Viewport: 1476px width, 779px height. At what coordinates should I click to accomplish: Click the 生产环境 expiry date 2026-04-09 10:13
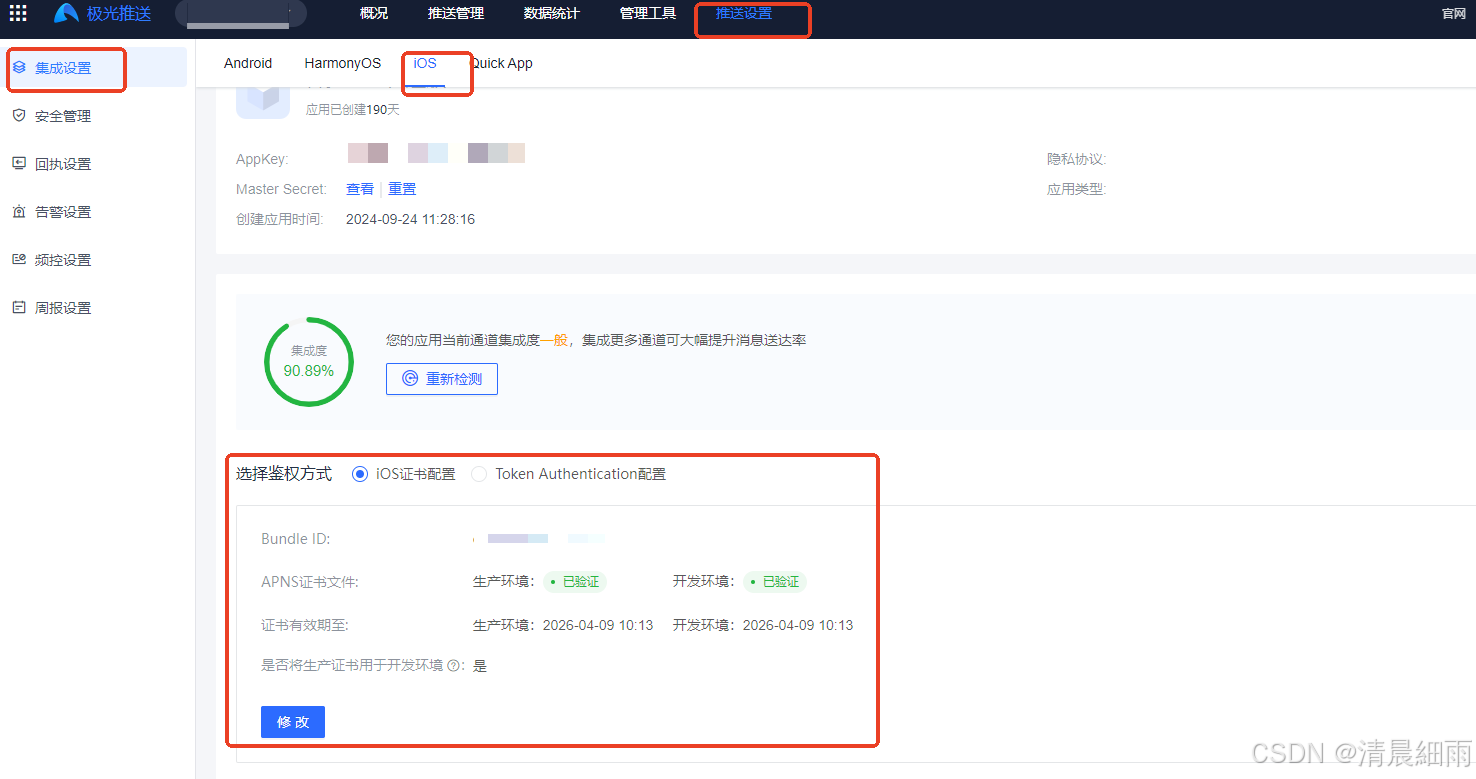598,625
